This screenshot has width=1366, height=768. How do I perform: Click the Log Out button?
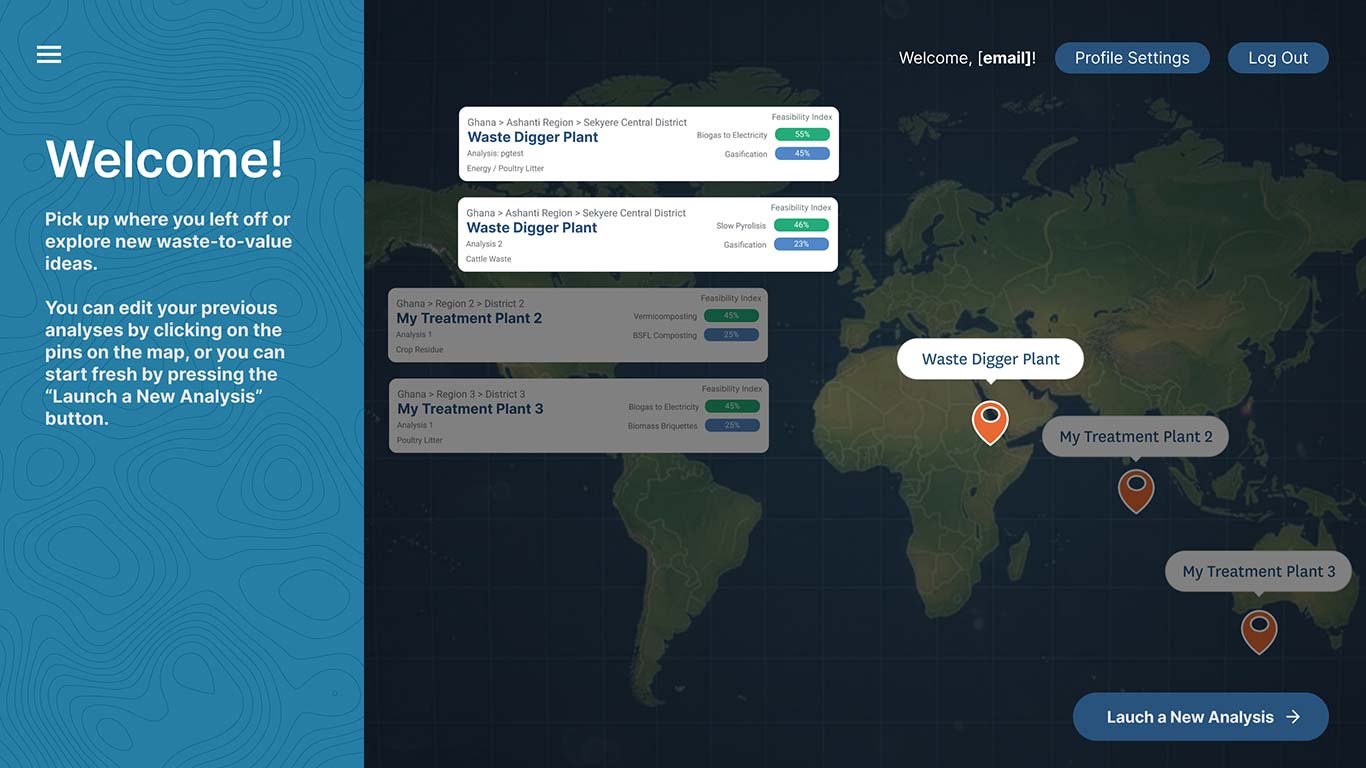[x=1278, y=58]
